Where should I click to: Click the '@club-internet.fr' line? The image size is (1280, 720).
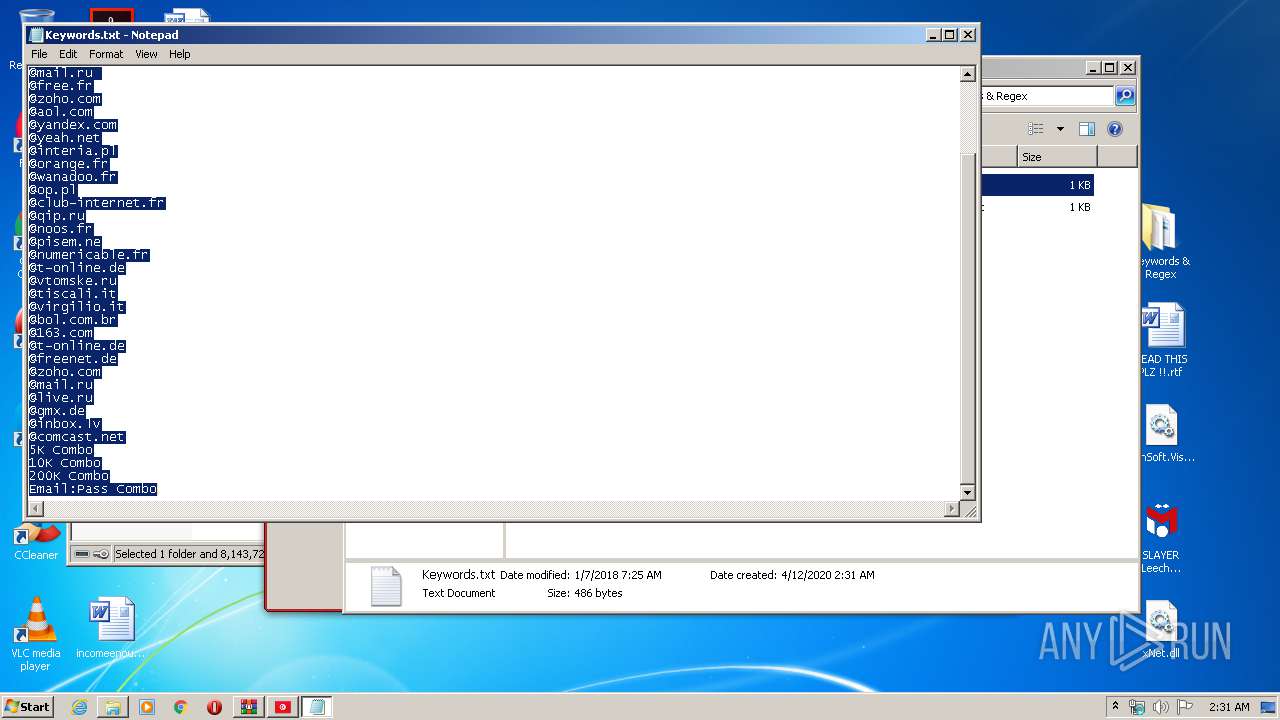(x=97, y=203)
